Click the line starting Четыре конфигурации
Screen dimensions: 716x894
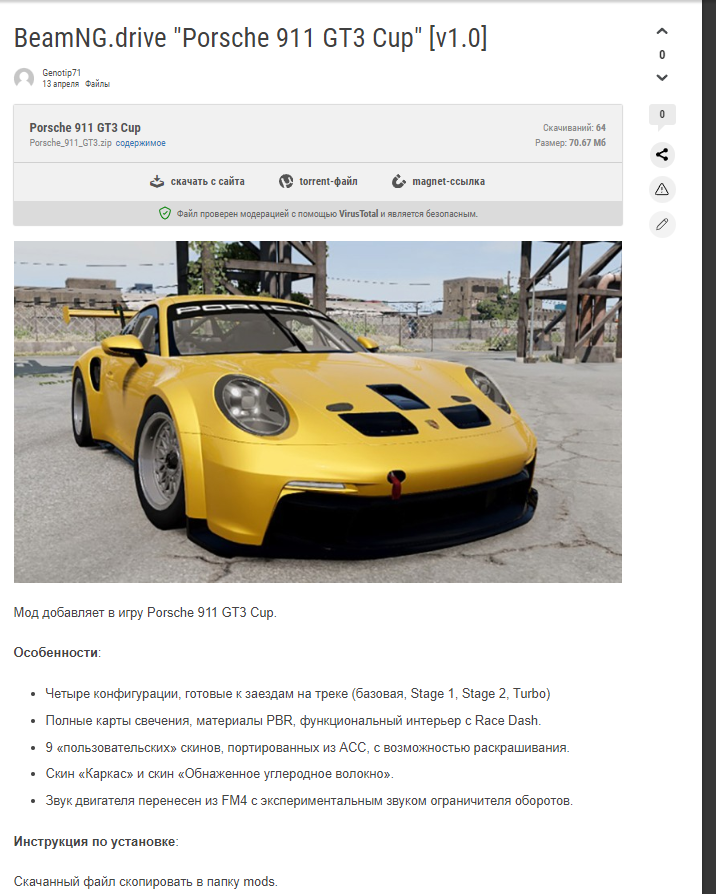[x=298, y=694]
